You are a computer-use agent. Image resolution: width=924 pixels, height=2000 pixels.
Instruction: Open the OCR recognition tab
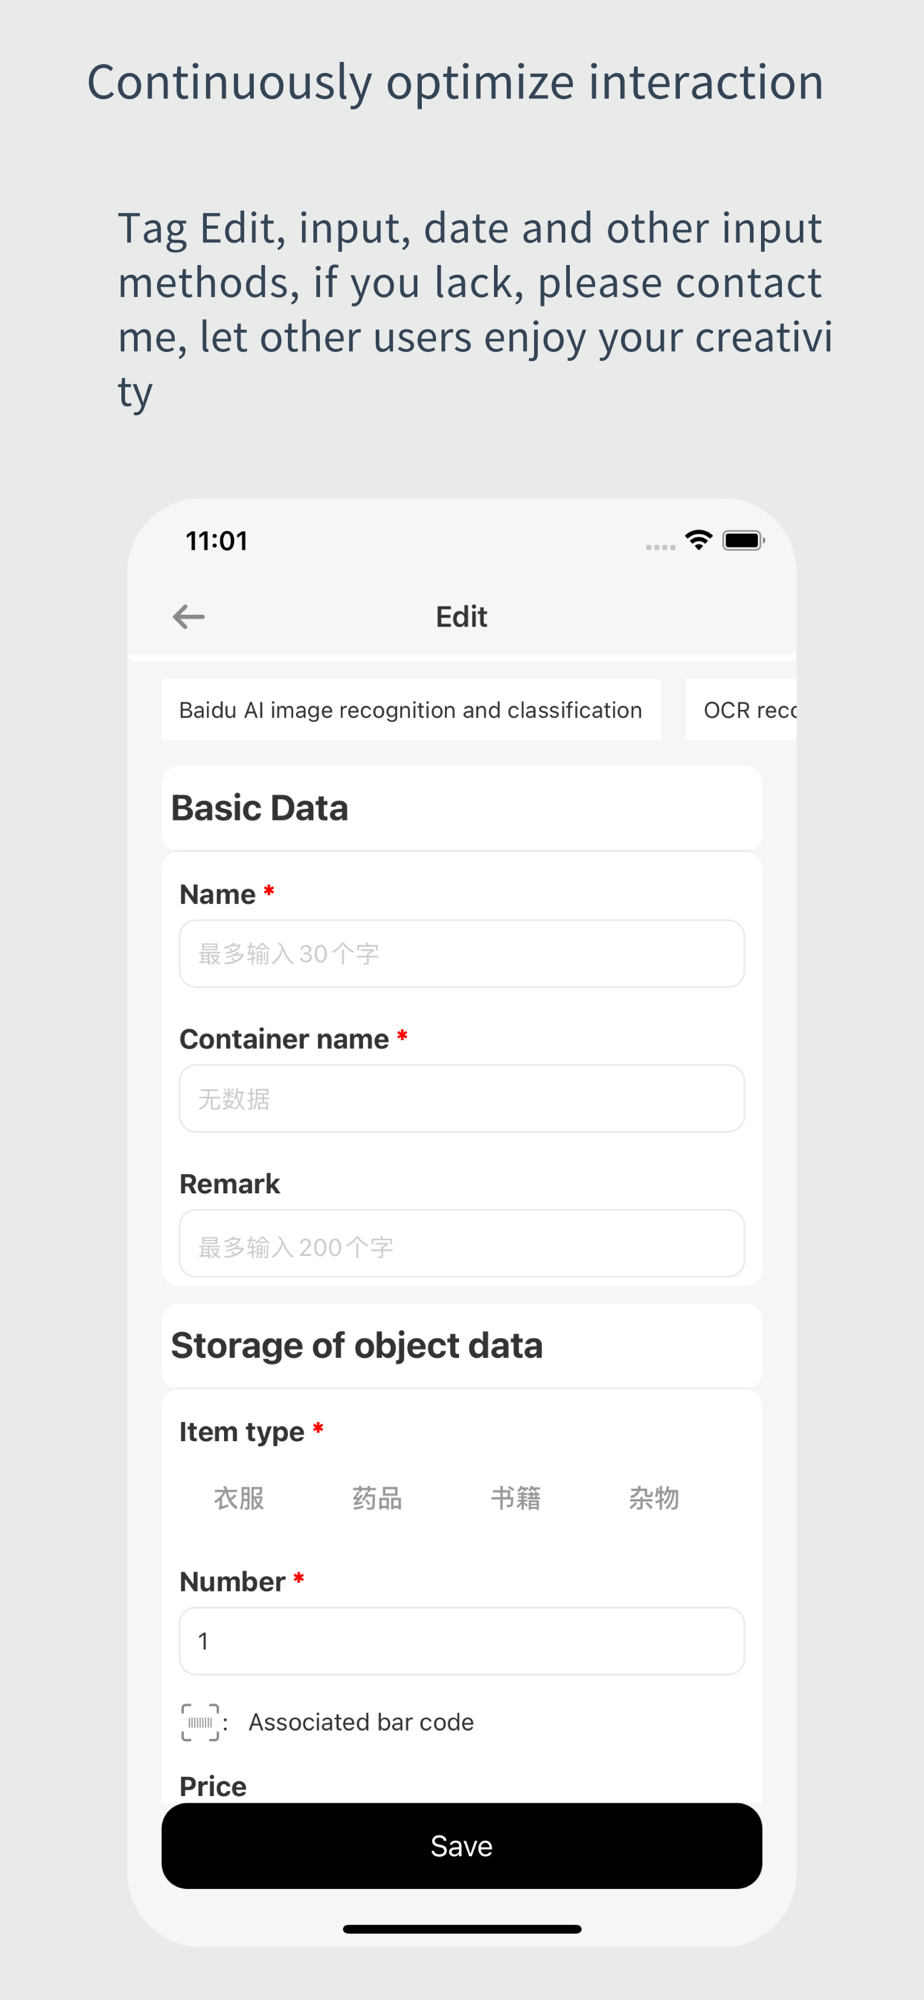[742, 710]
